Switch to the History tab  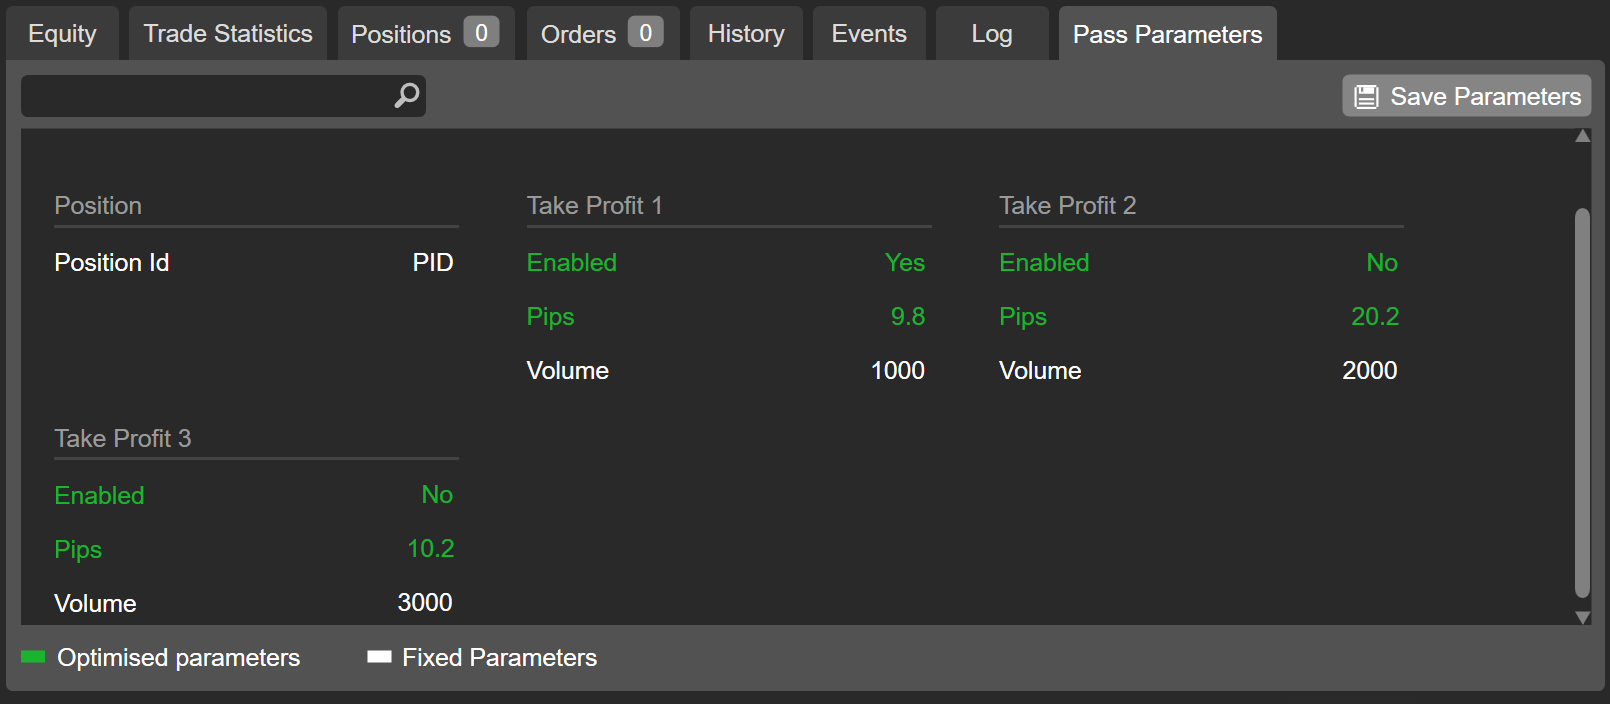pyautogui.click(x=746, y=34)
